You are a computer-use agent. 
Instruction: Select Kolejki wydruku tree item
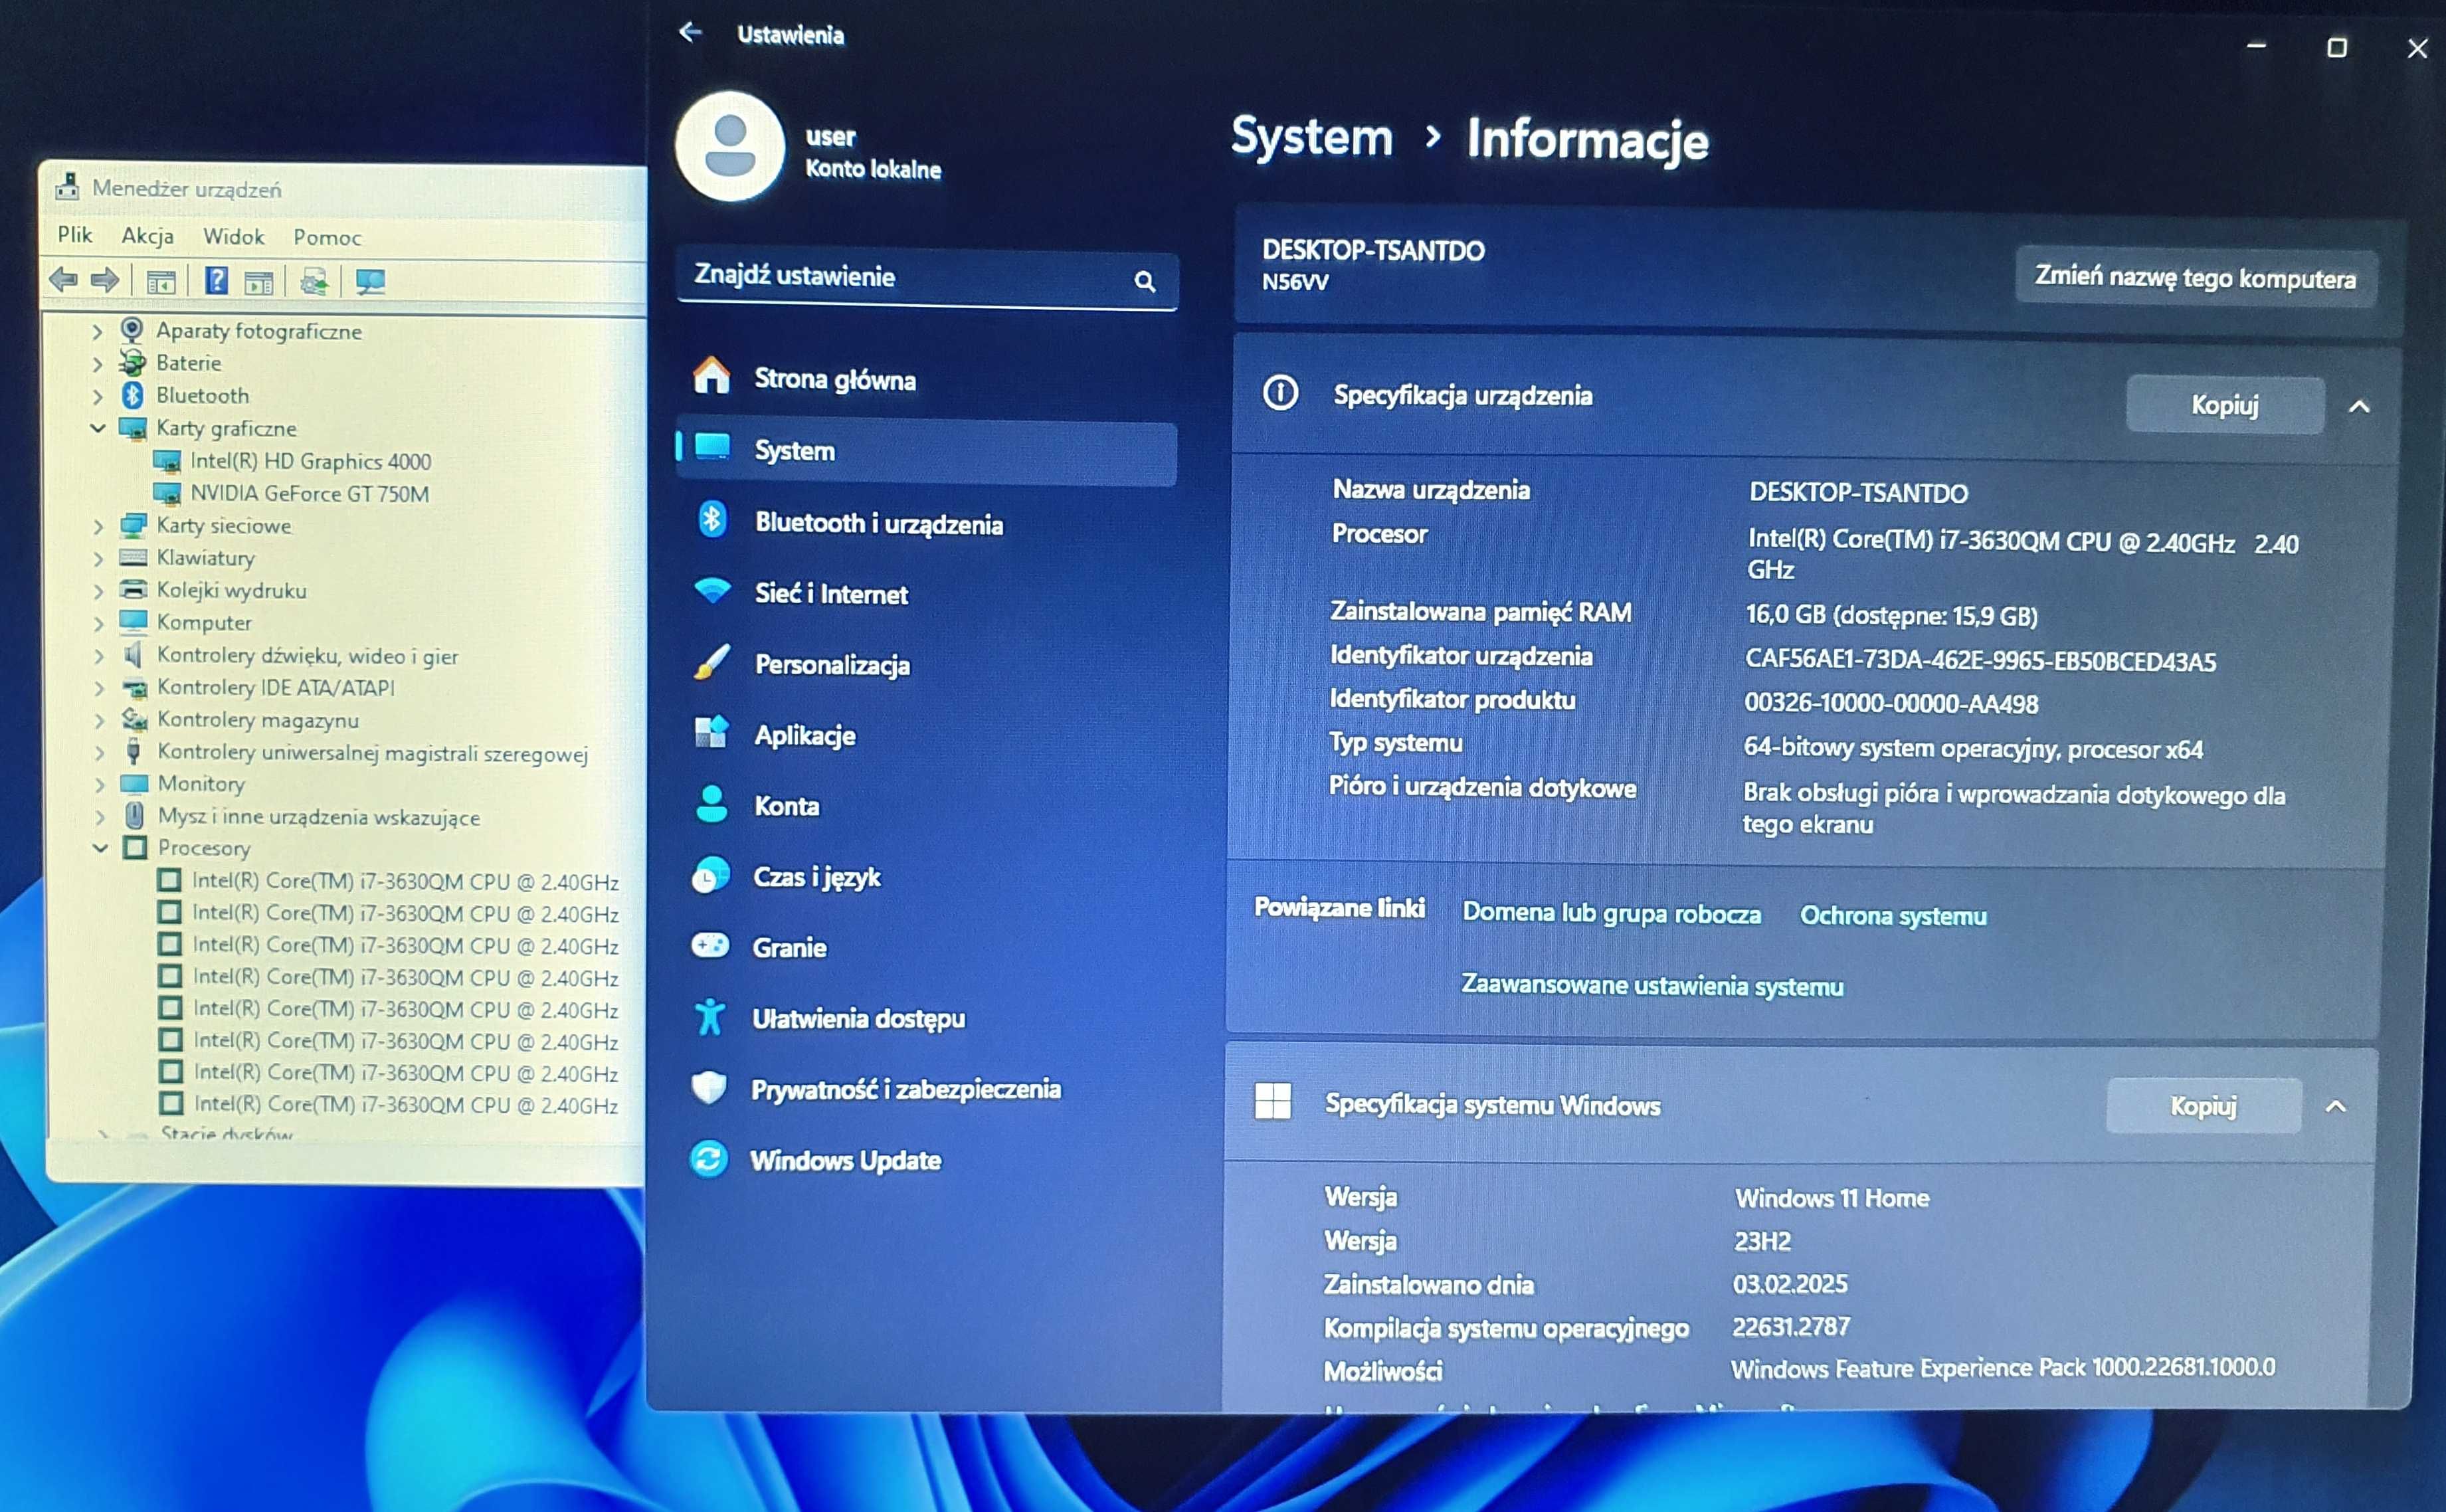pos(231,590)
